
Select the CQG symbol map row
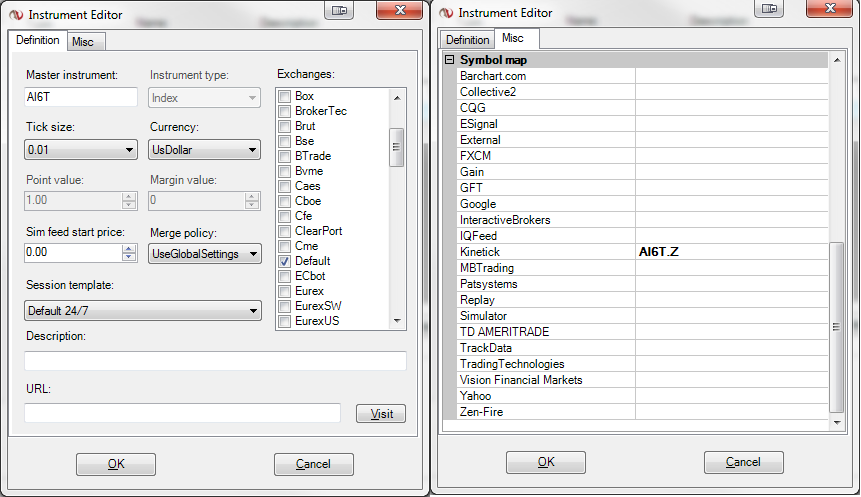(x=642, y=108)
